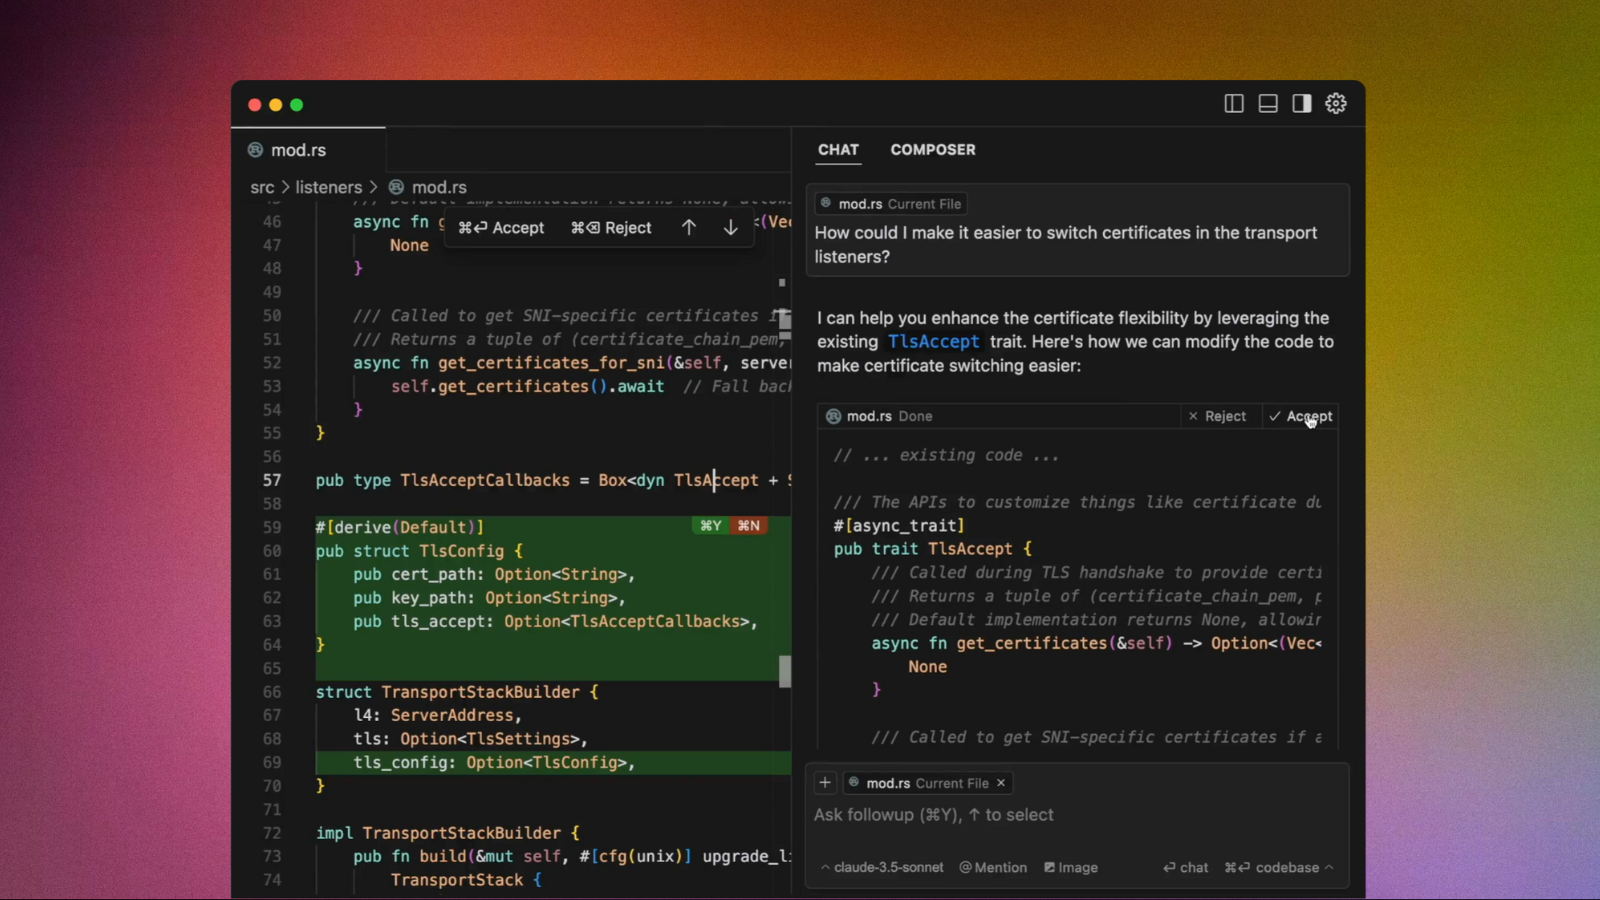Accept the hunk with ⌘Y badge
Viewport: 1600px width, 900px height.
coord(711,526)
